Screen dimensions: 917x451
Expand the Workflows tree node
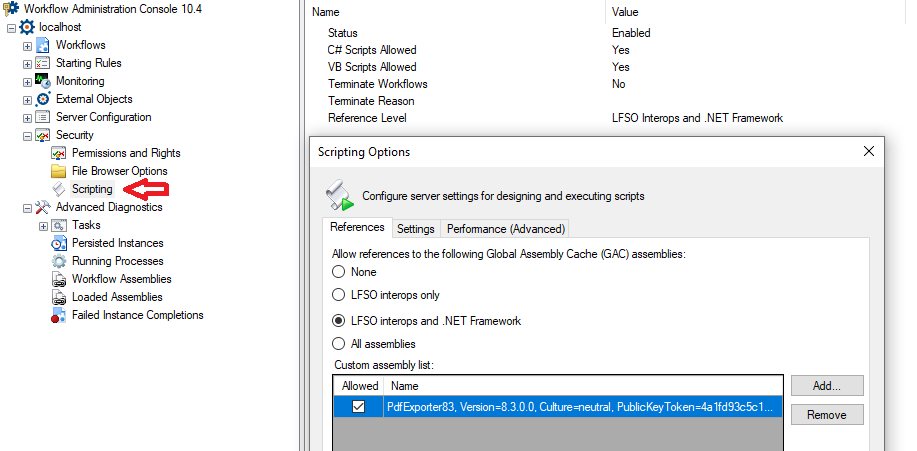tap(27, 45)
